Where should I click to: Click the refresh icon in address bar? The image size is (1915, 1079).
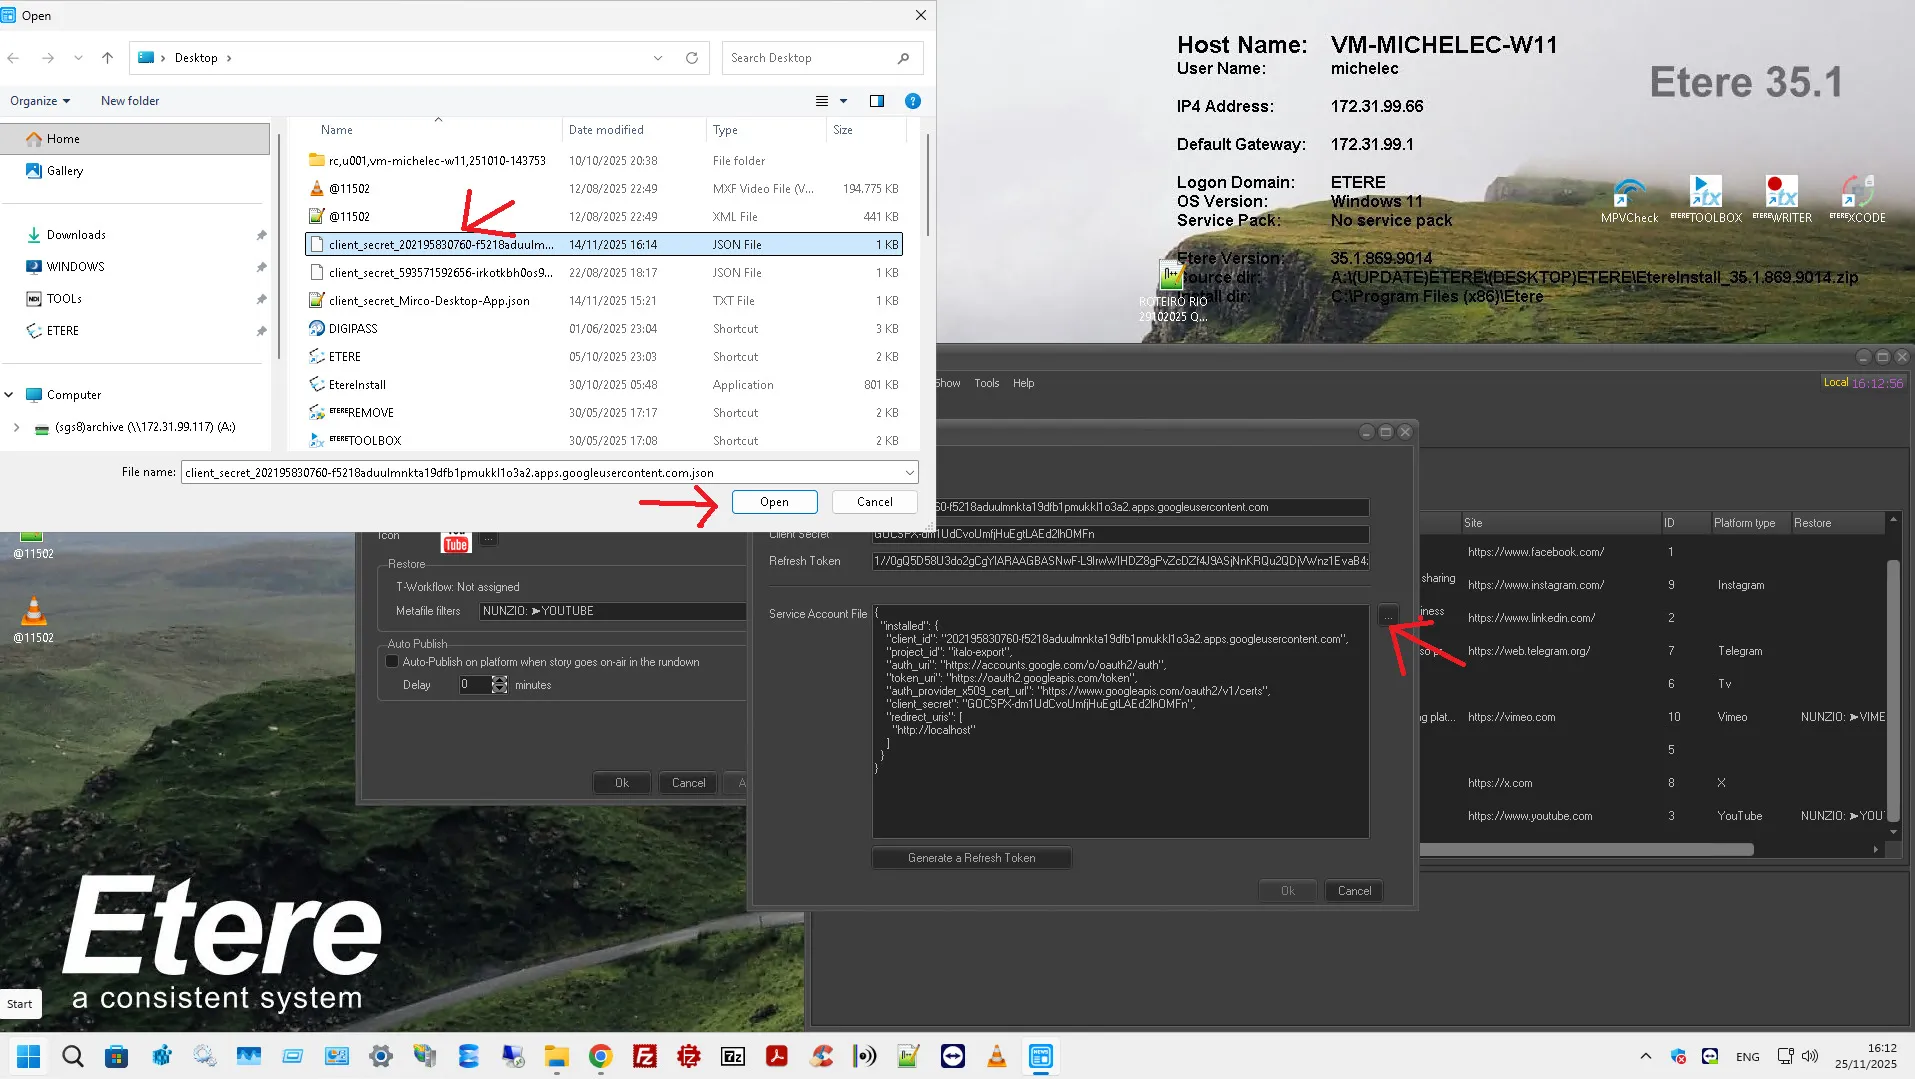coord(691,58)
